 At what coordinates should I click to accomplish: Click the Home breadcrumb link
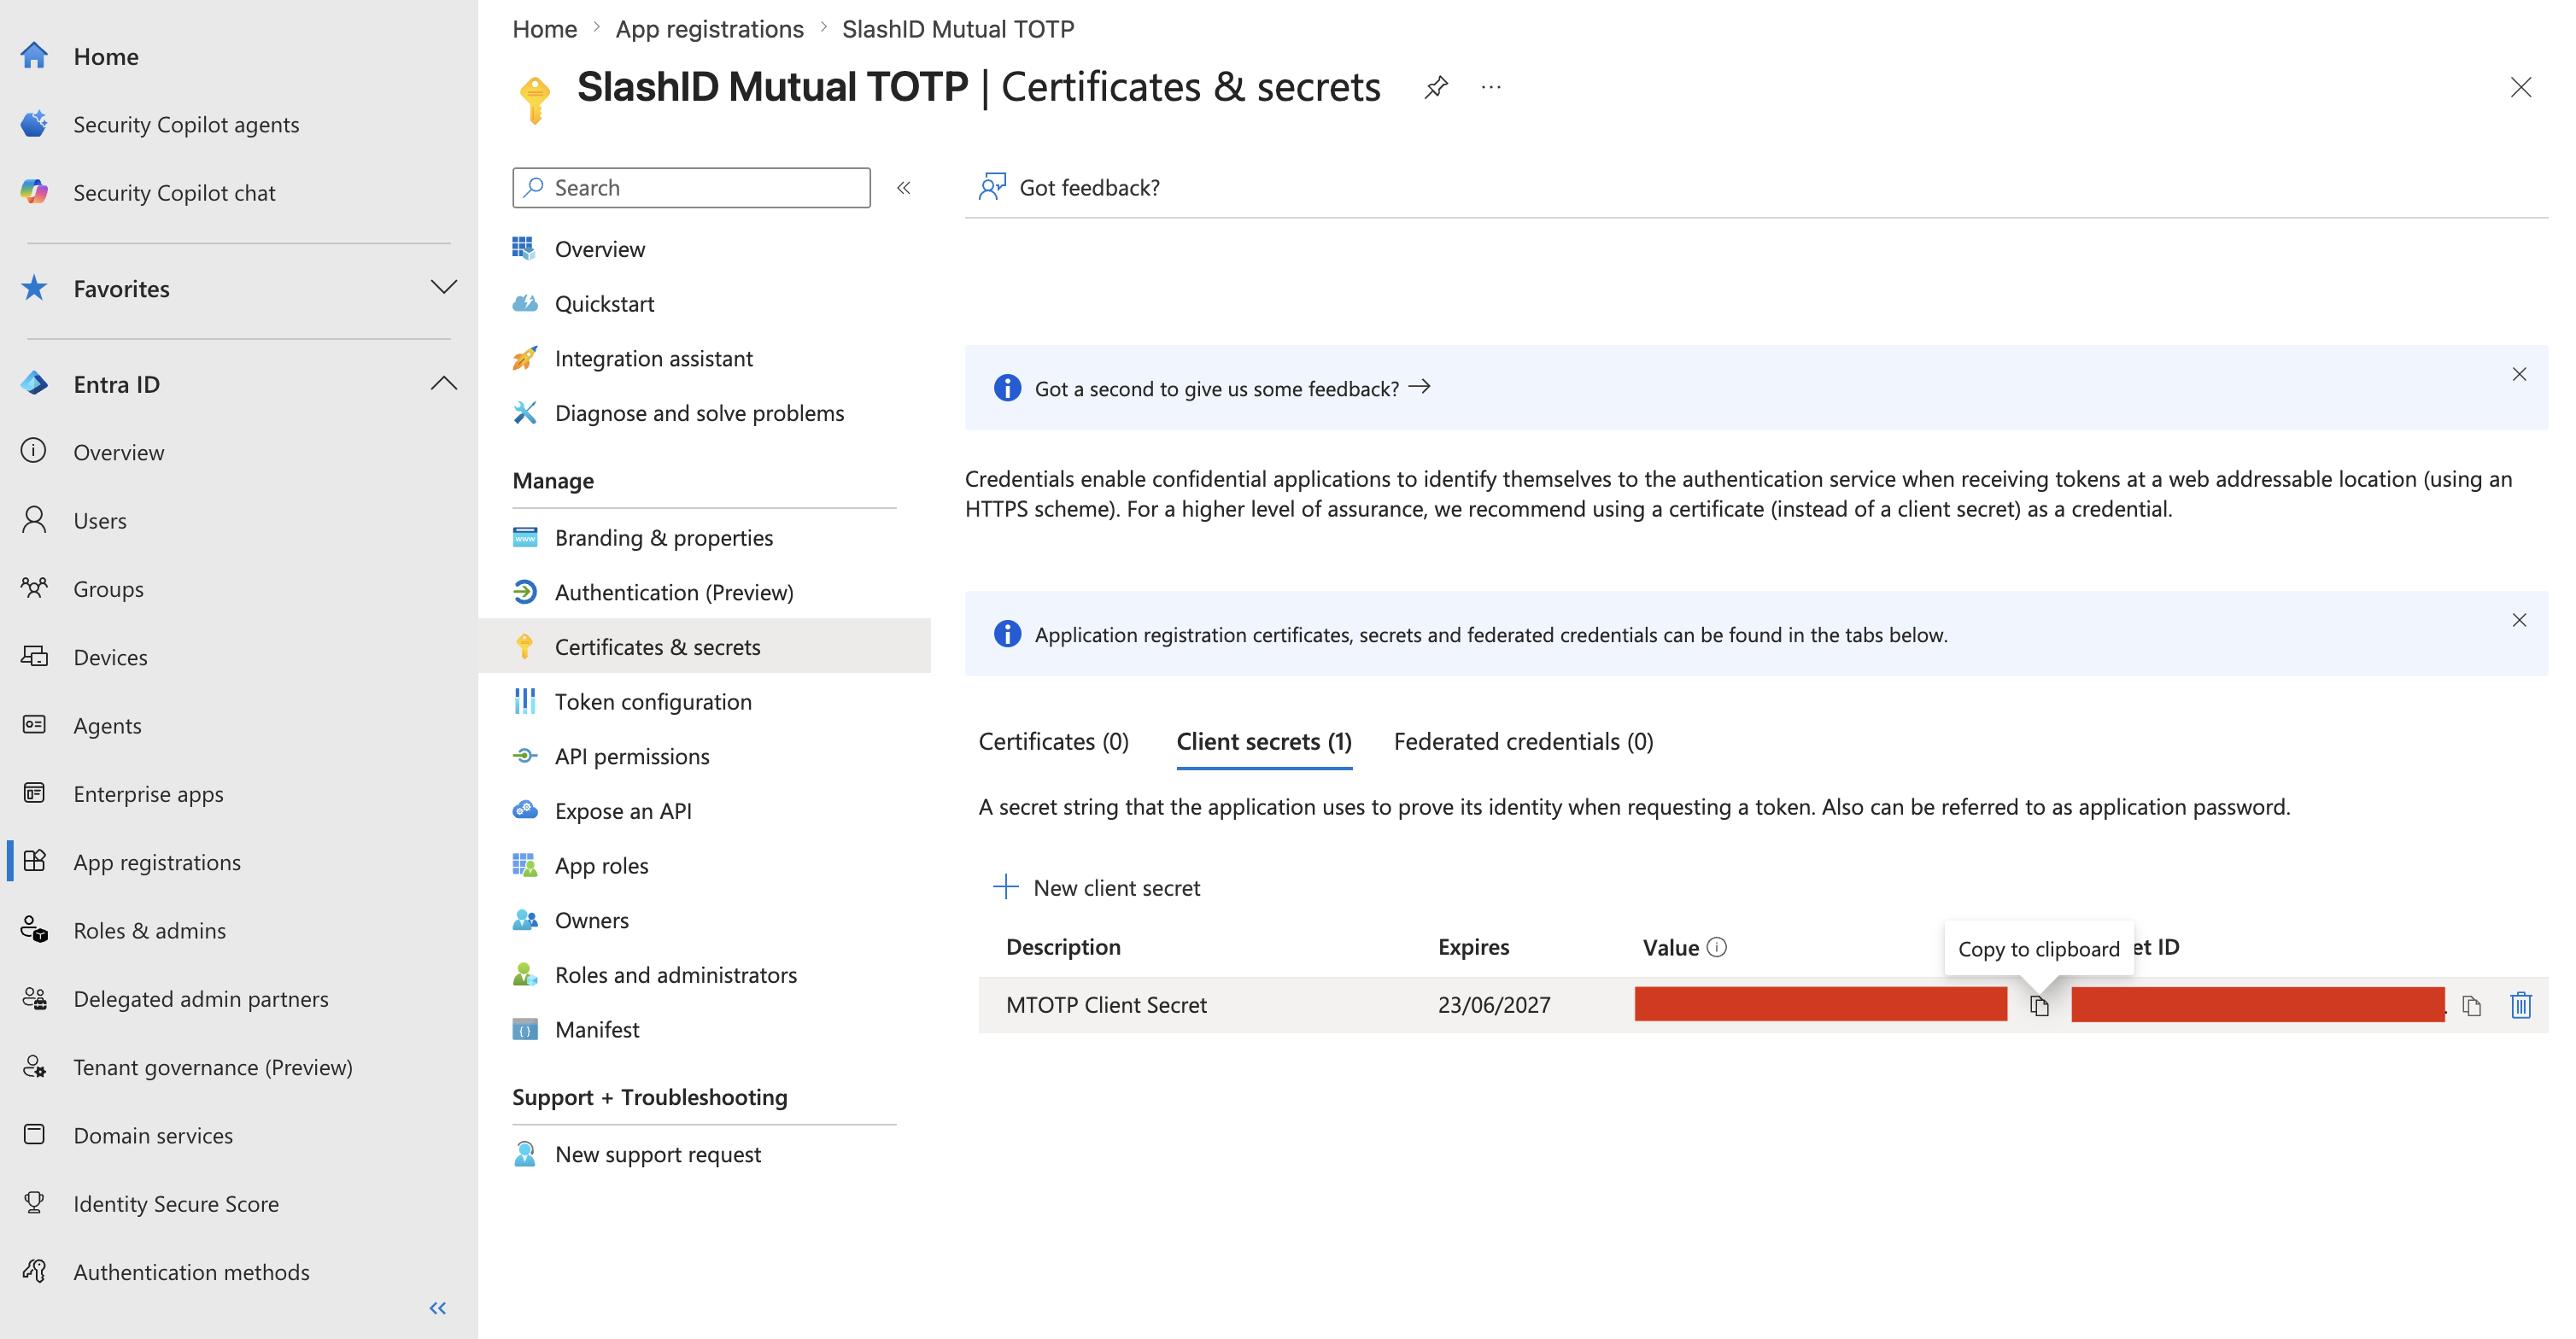(545, 28)
